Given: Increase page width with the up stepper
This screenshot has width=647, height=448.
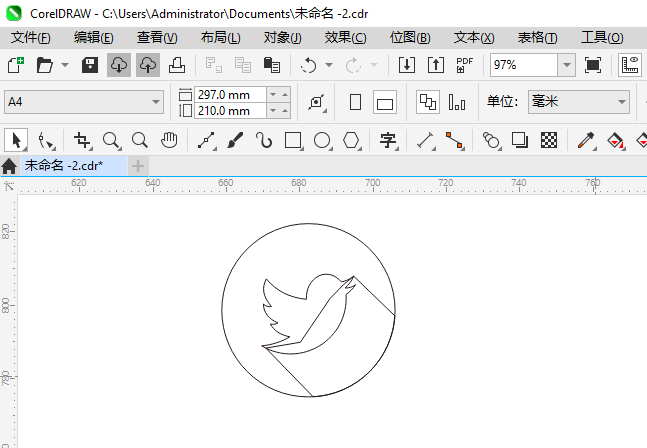Looking at the screenshot, I should coord(285,95).
